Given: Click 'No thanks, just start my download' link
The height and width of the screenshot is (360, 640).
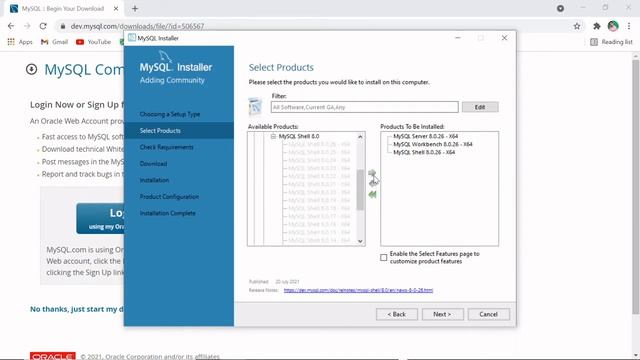Looking at the screenshot, I should point(77,309).
